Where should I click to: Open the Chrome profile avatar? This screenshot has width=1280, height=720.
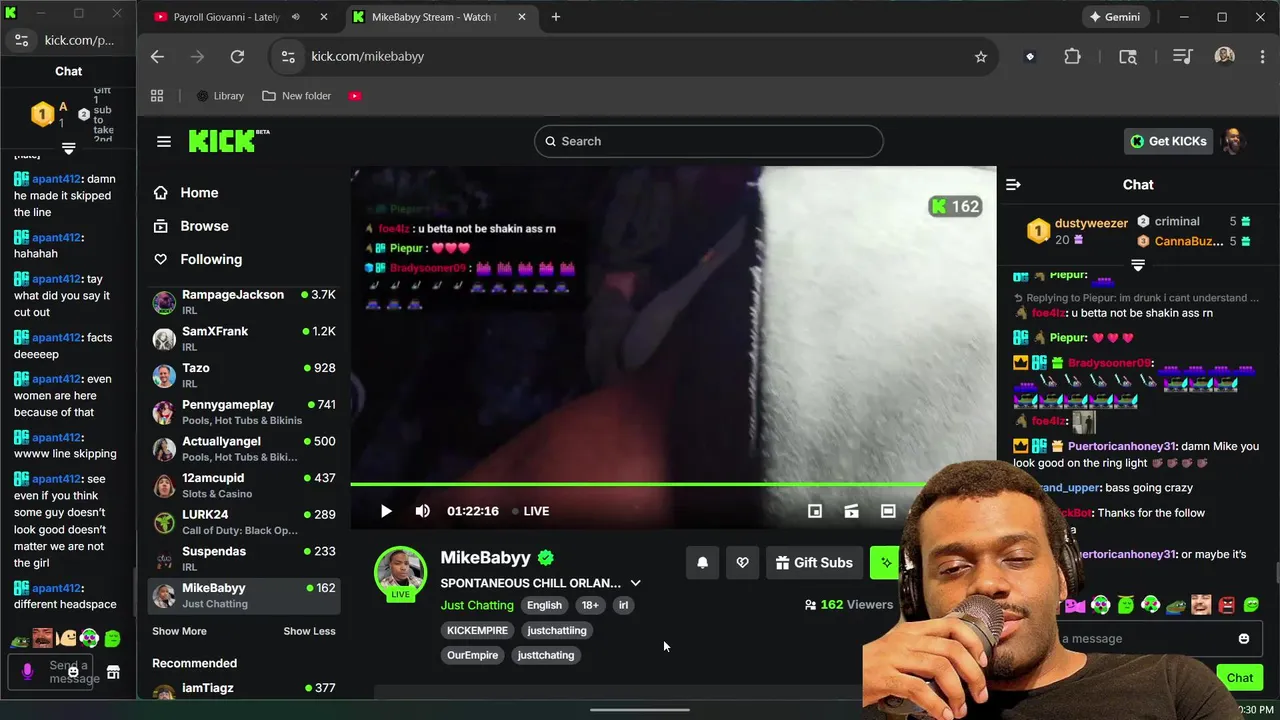coord(1224,57)
